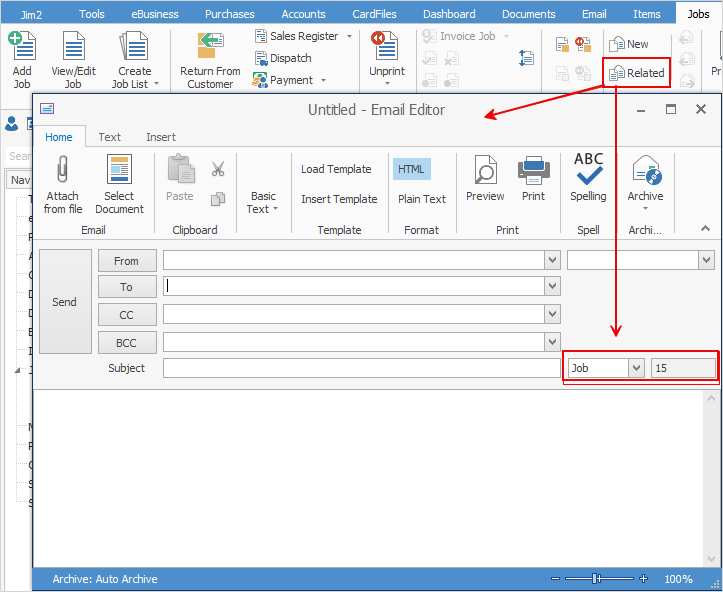Click the From button
This screenshot has height=592, width=723.
pyautogui.click(x=127, y=261)
